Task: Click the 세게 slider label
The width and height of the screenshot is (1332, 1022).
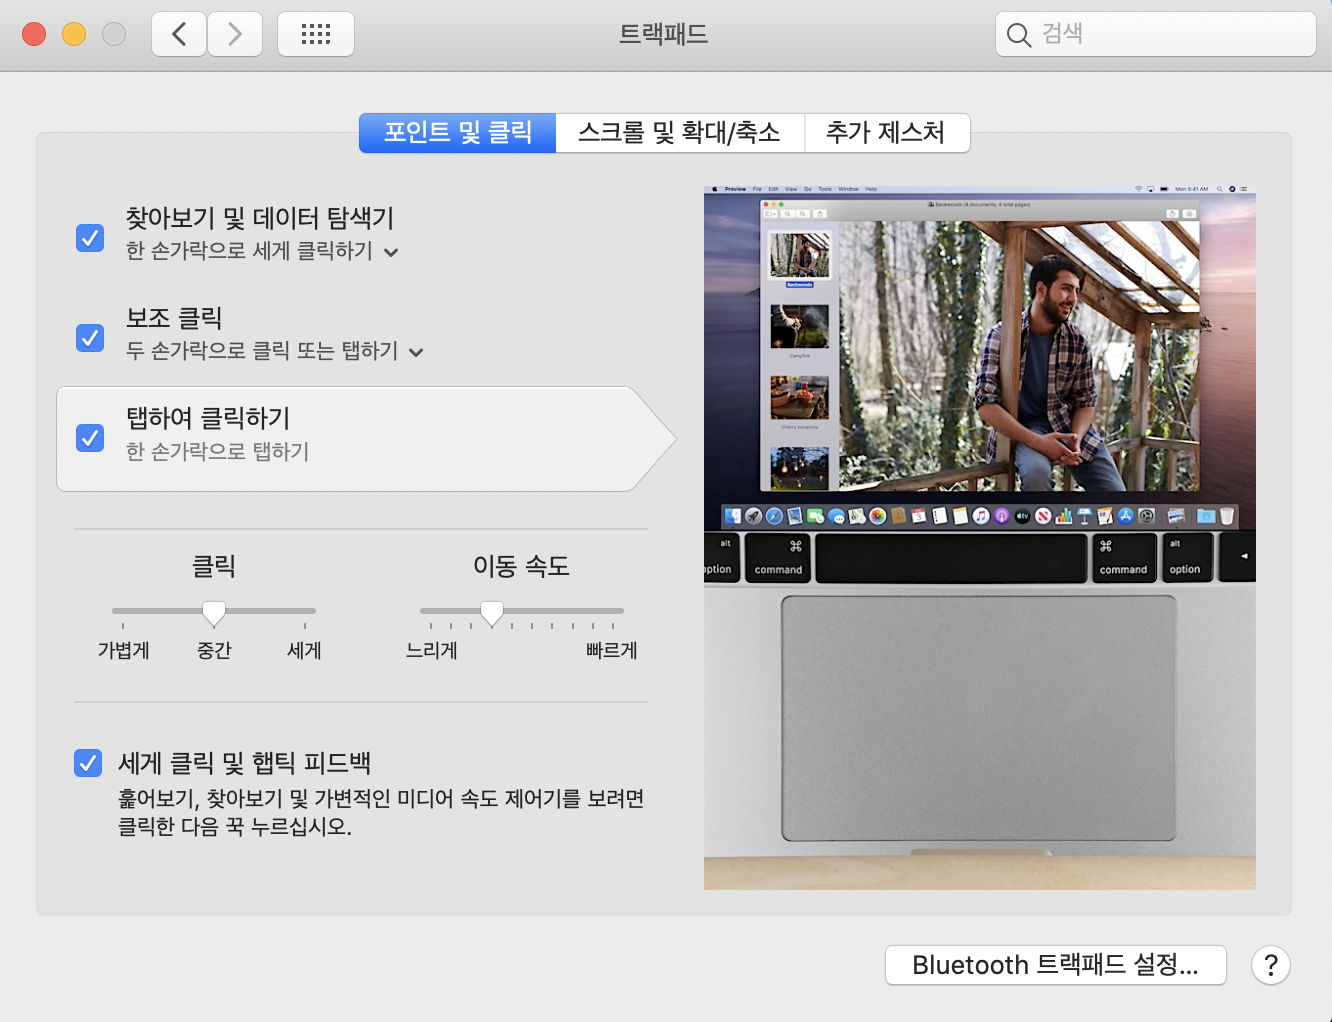Action: (304, 651)
